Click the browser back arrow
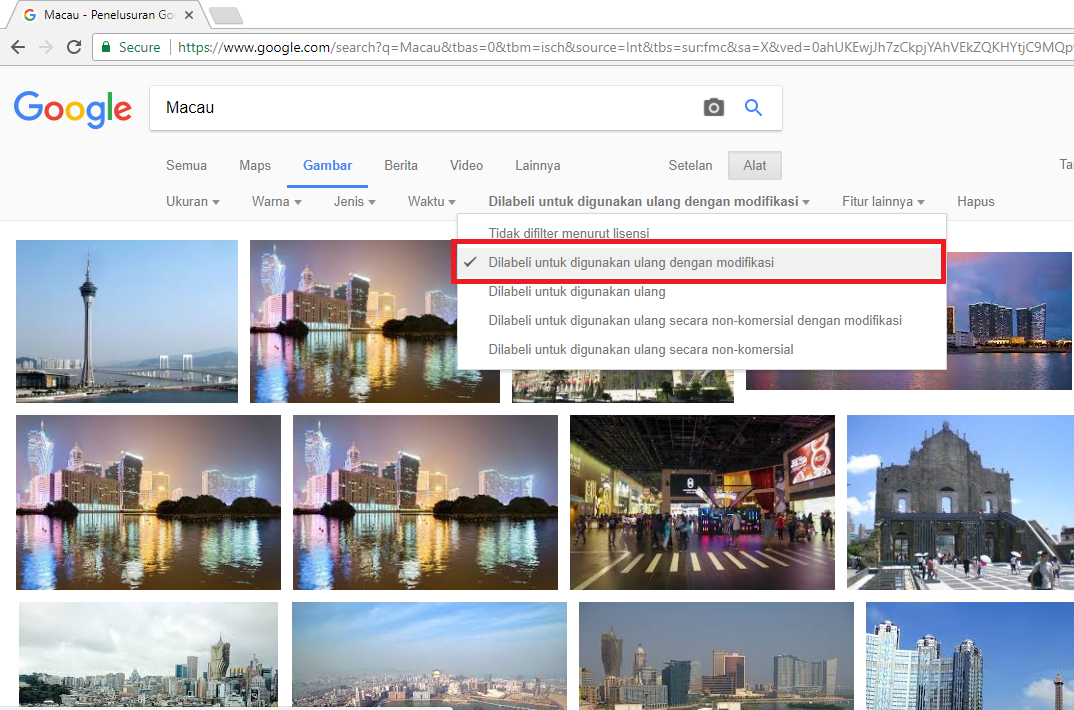Image resolution: width=1074 pixels, height=710 pixels. tap(20, 46)
